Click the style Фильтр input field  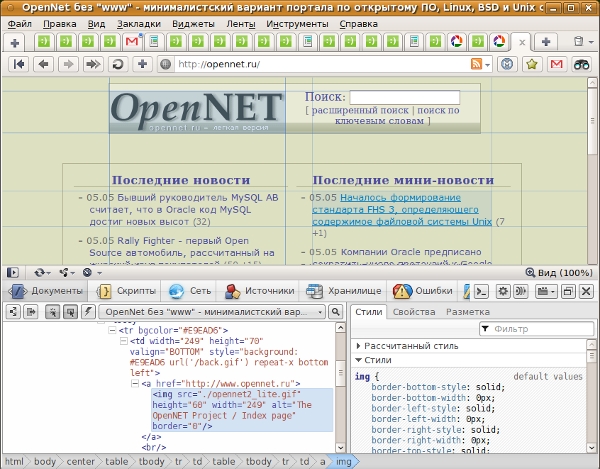(x=538, y=329)
